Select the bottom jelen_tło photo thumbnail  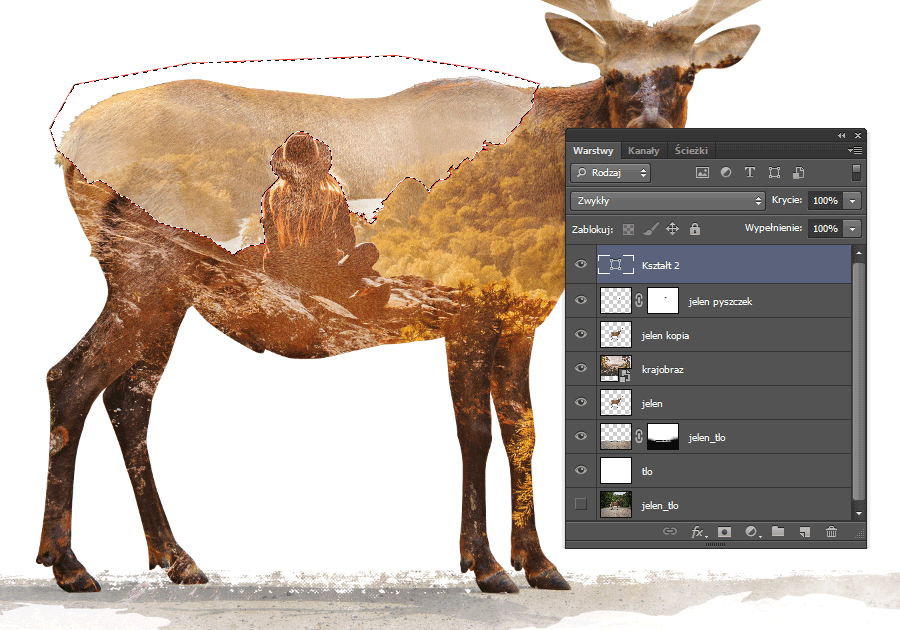click(x=616, y=504)
